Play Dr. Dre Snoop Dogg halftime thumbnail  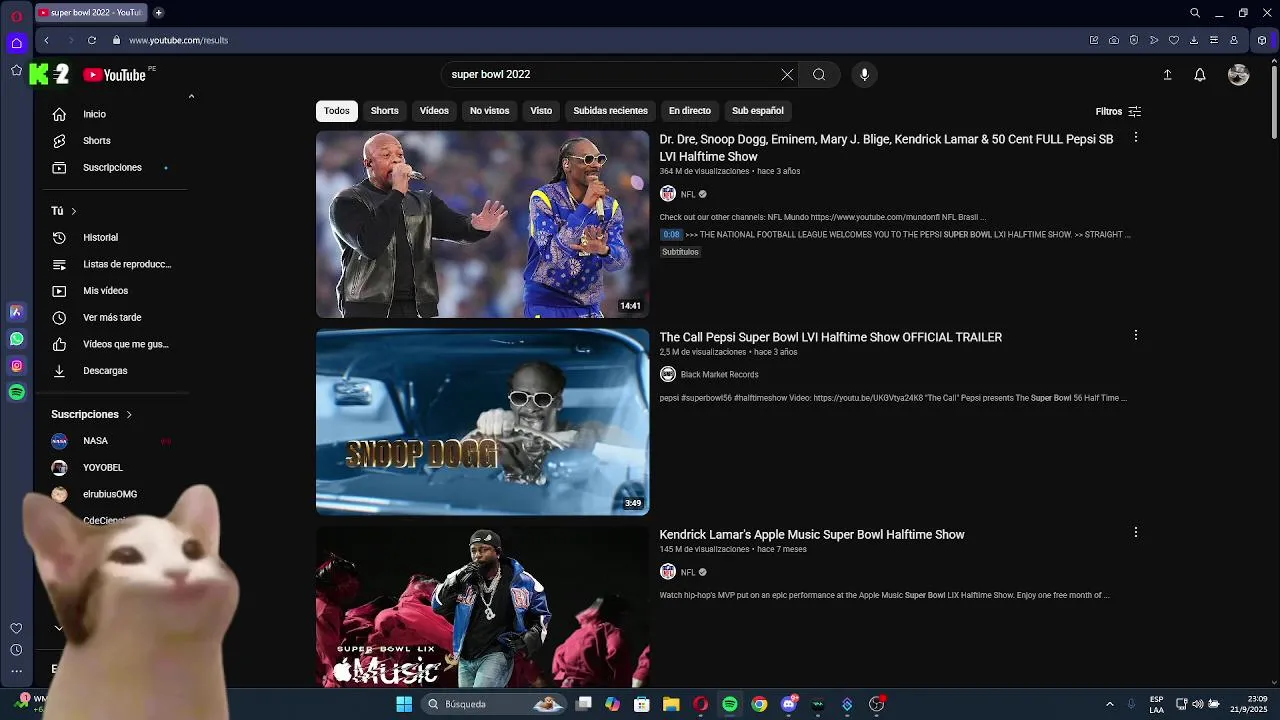point(482,224)
